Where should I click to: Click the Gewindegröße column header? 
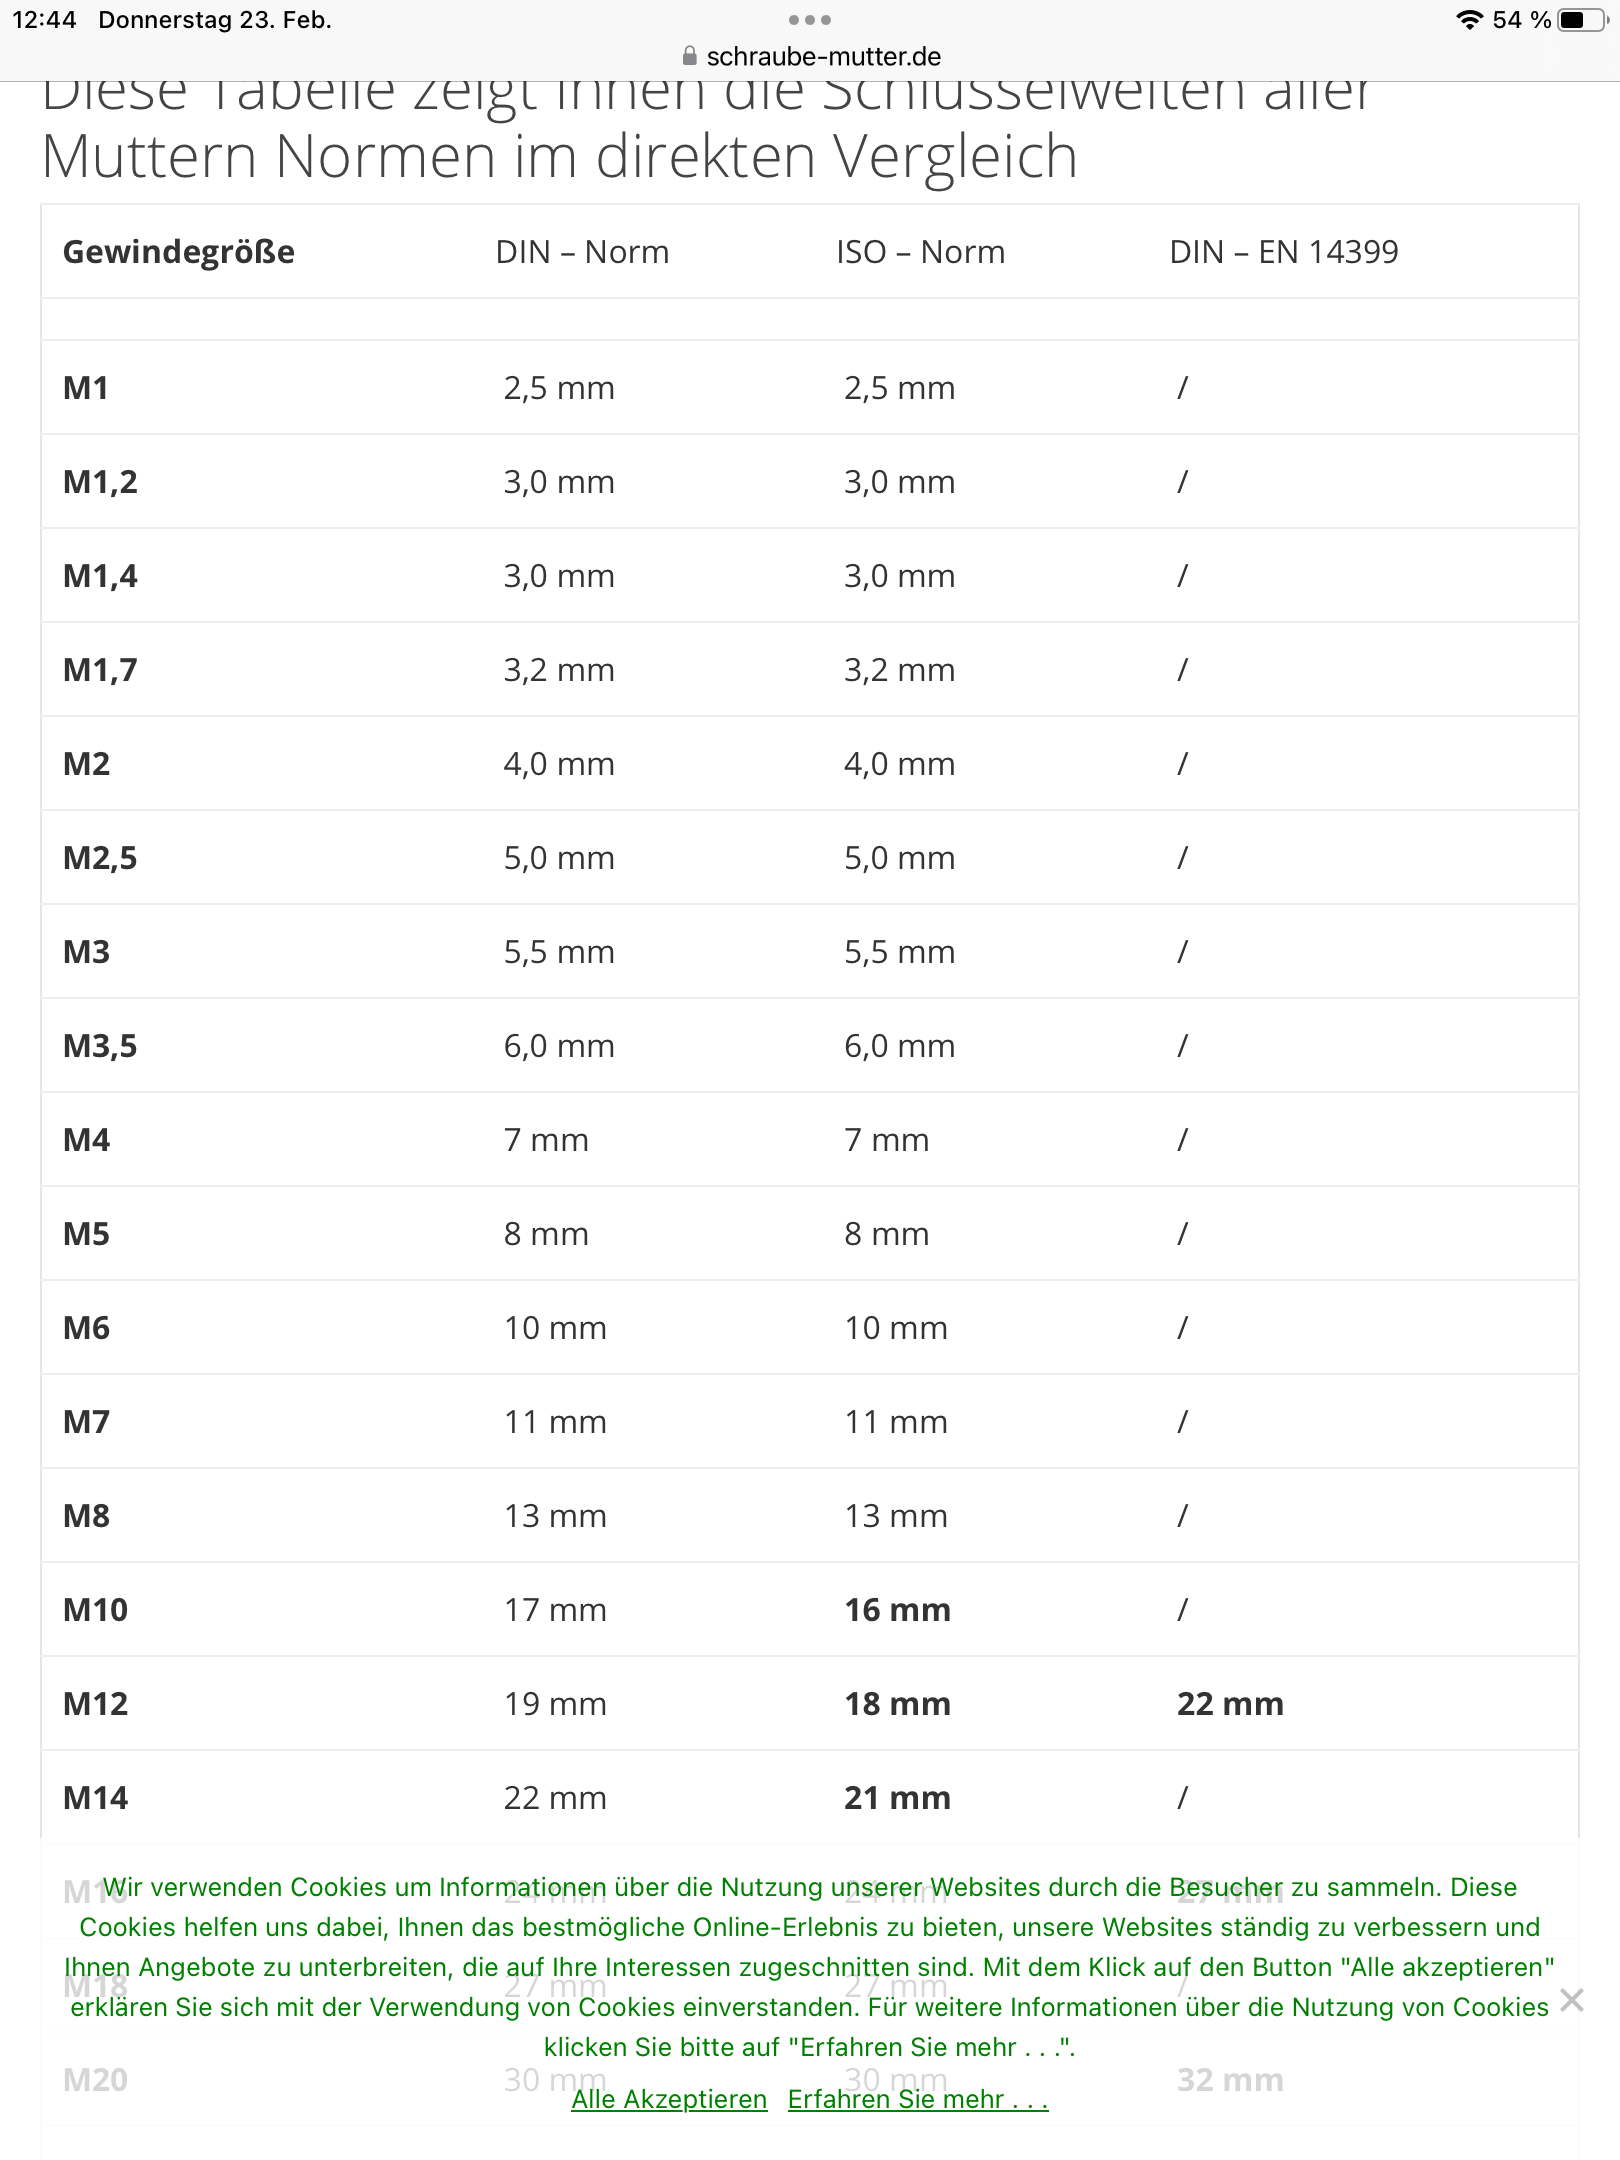[x=179, y=252]
